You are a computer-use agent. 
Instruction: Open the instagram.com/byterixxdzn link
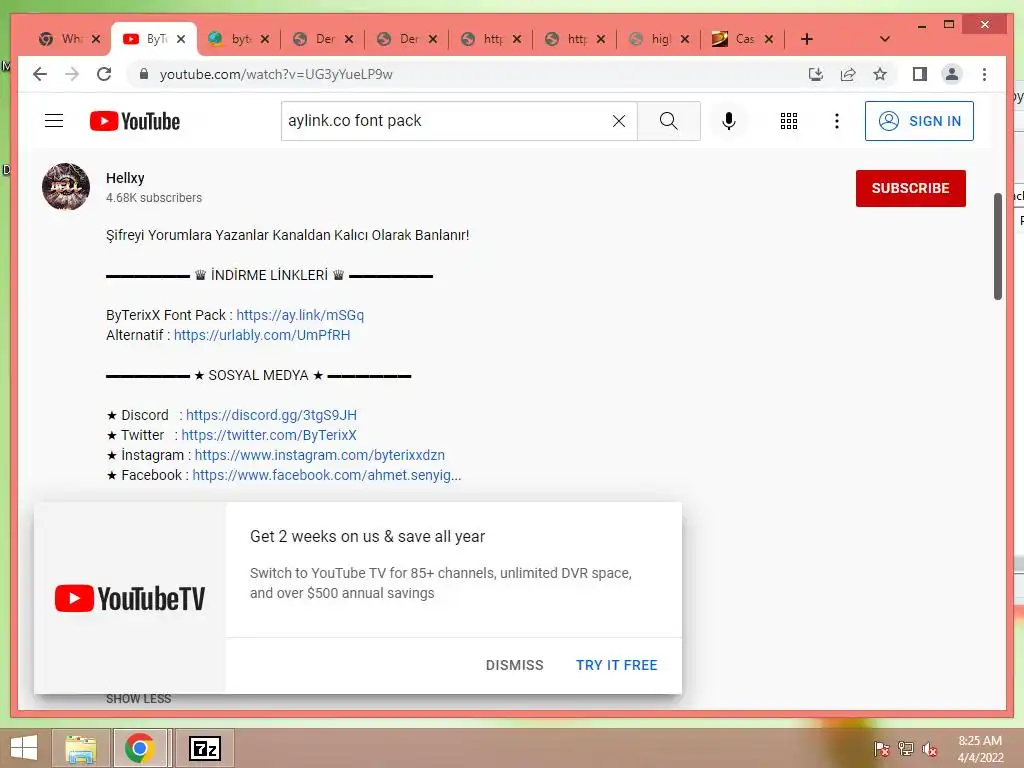click(319, 455)
